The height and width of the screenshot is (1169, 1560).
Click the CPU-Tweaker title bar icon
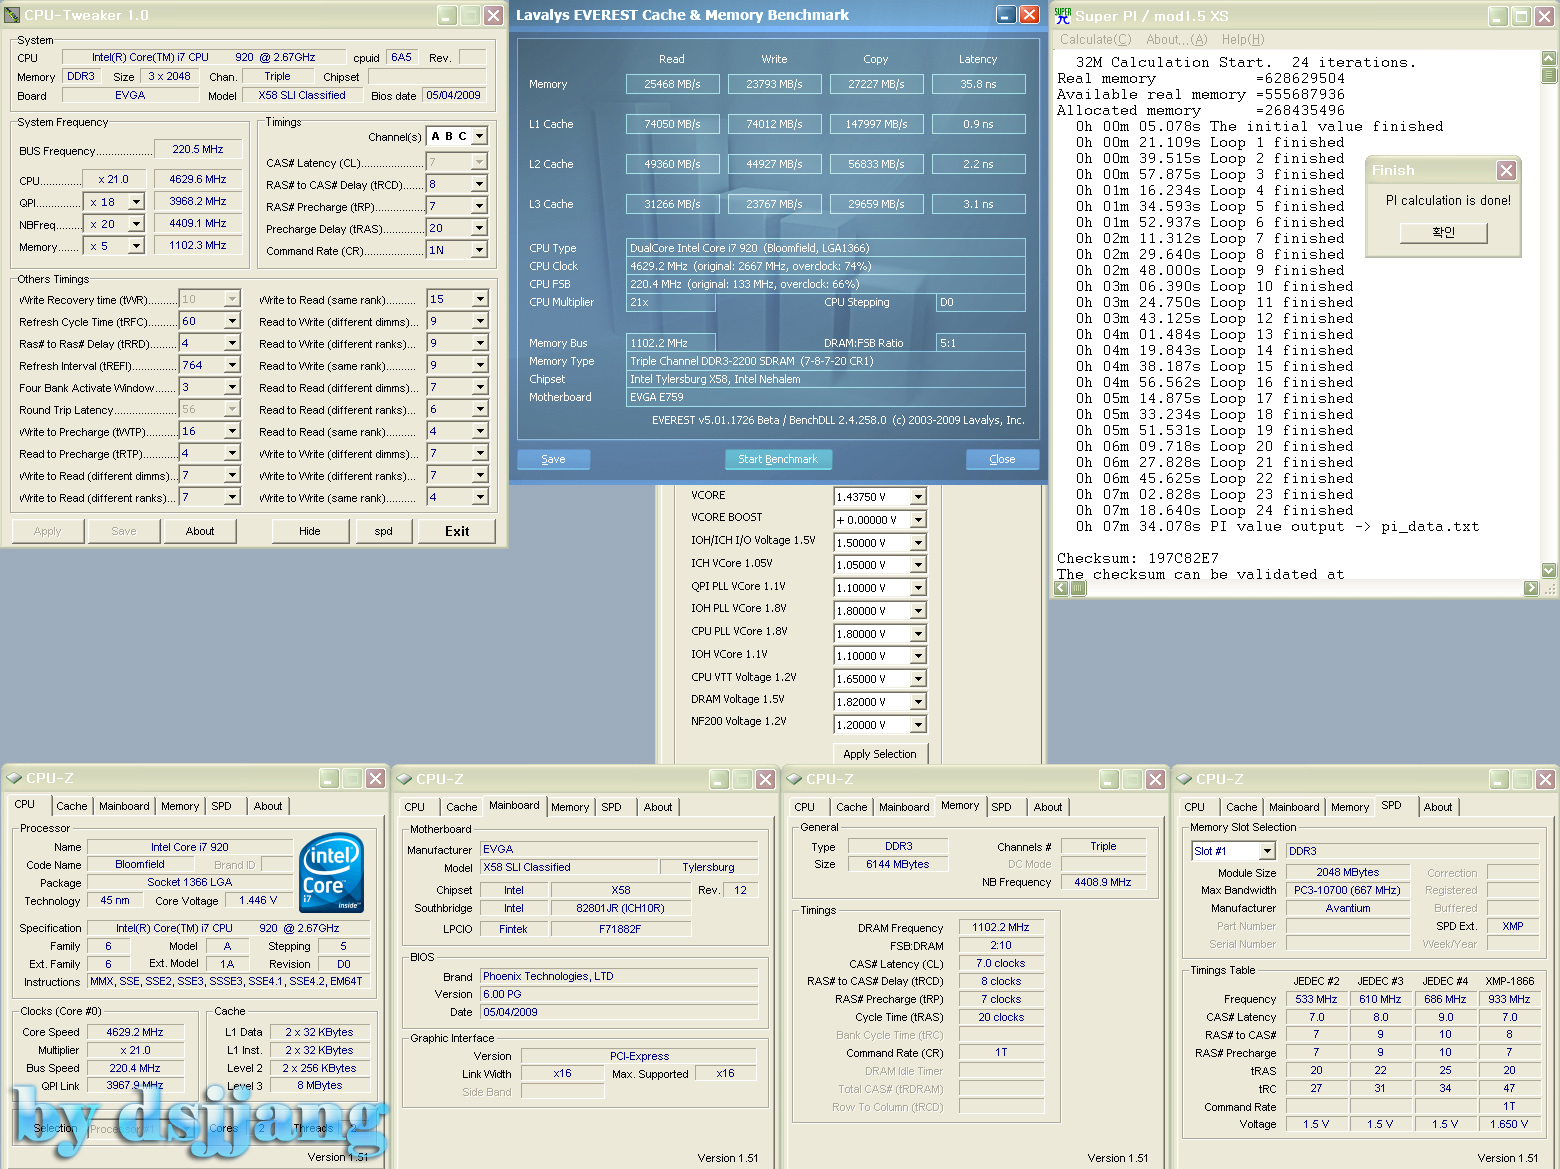(x=13, y=15)
